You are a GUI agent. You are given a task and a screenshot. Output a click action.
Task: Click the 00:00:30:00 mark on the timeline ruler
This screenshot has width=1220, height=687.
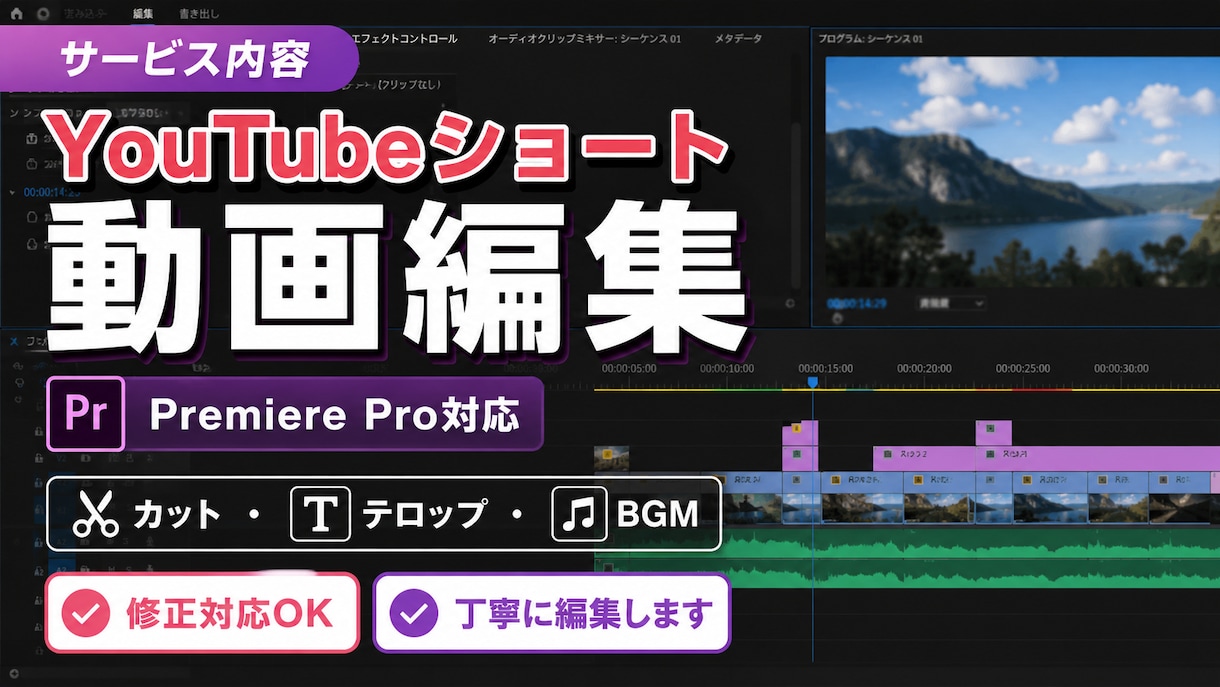click(1121, 369)
